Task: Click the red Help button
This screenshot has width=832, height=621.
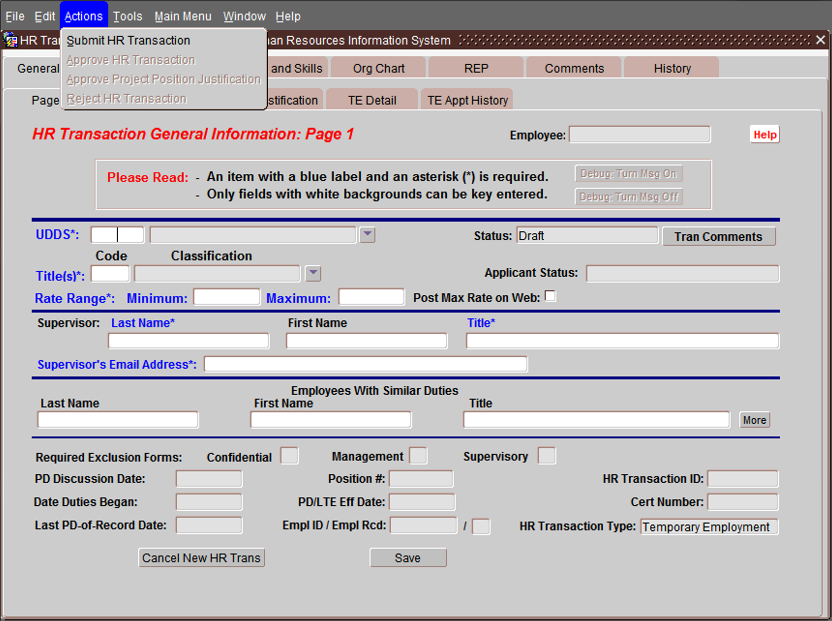Action: coord(765,135)
